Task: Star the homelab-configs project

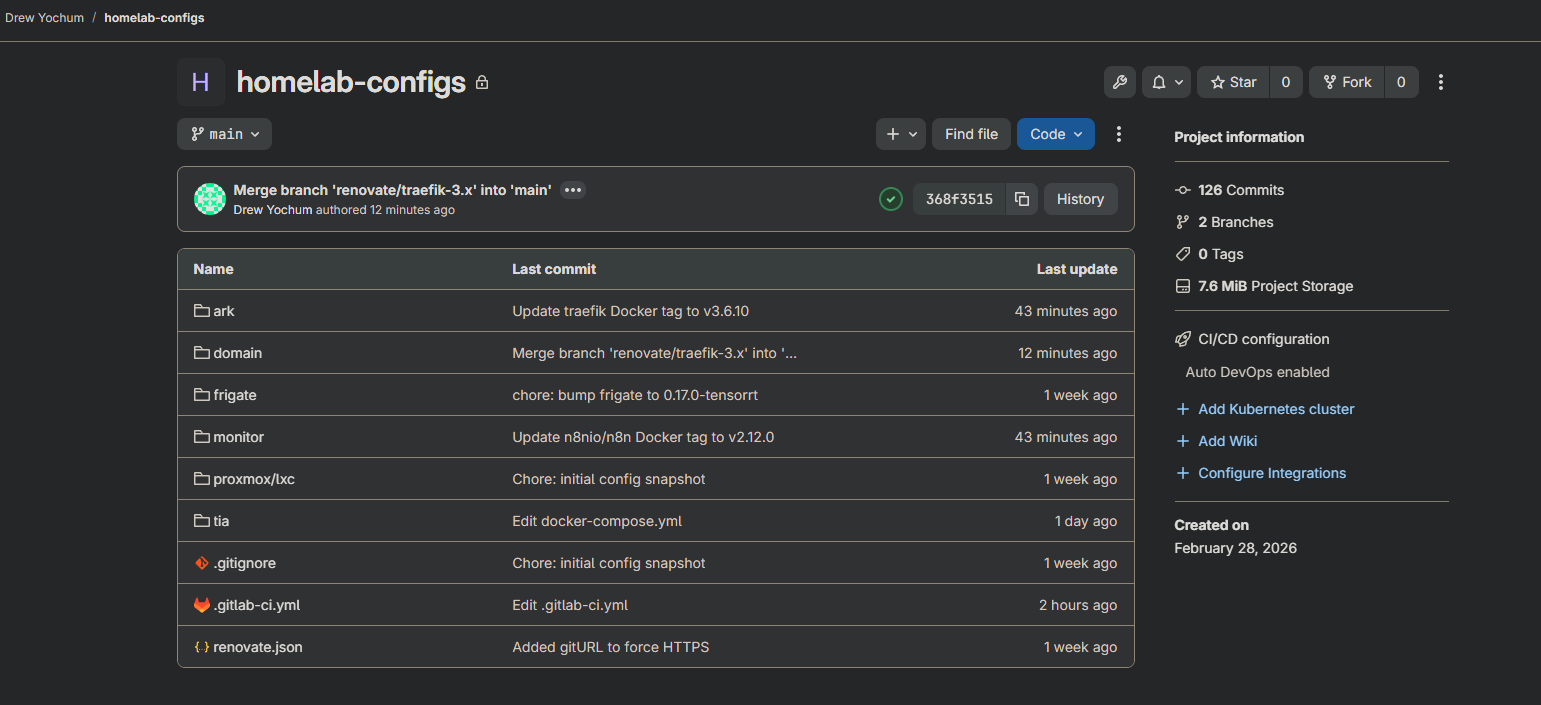Action: [1233, 82]
